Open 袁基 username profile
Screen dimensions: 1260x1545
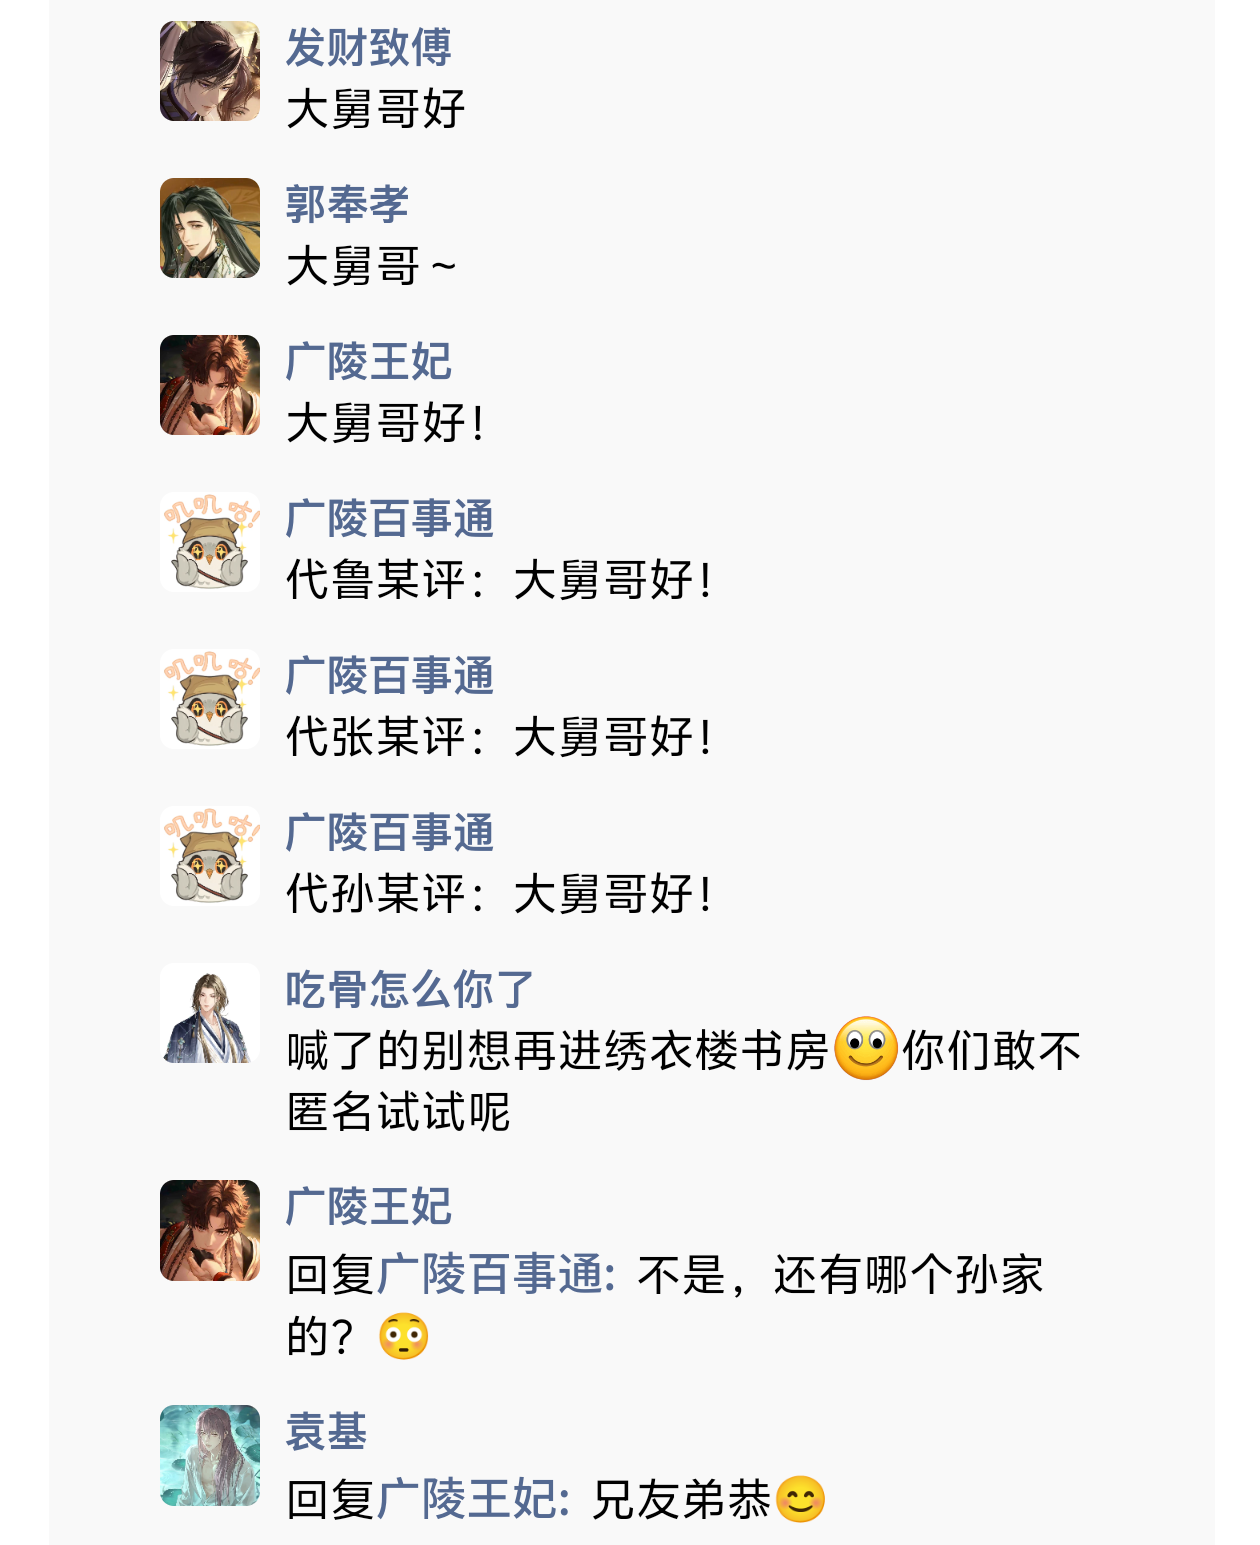tap(326, 1431)
